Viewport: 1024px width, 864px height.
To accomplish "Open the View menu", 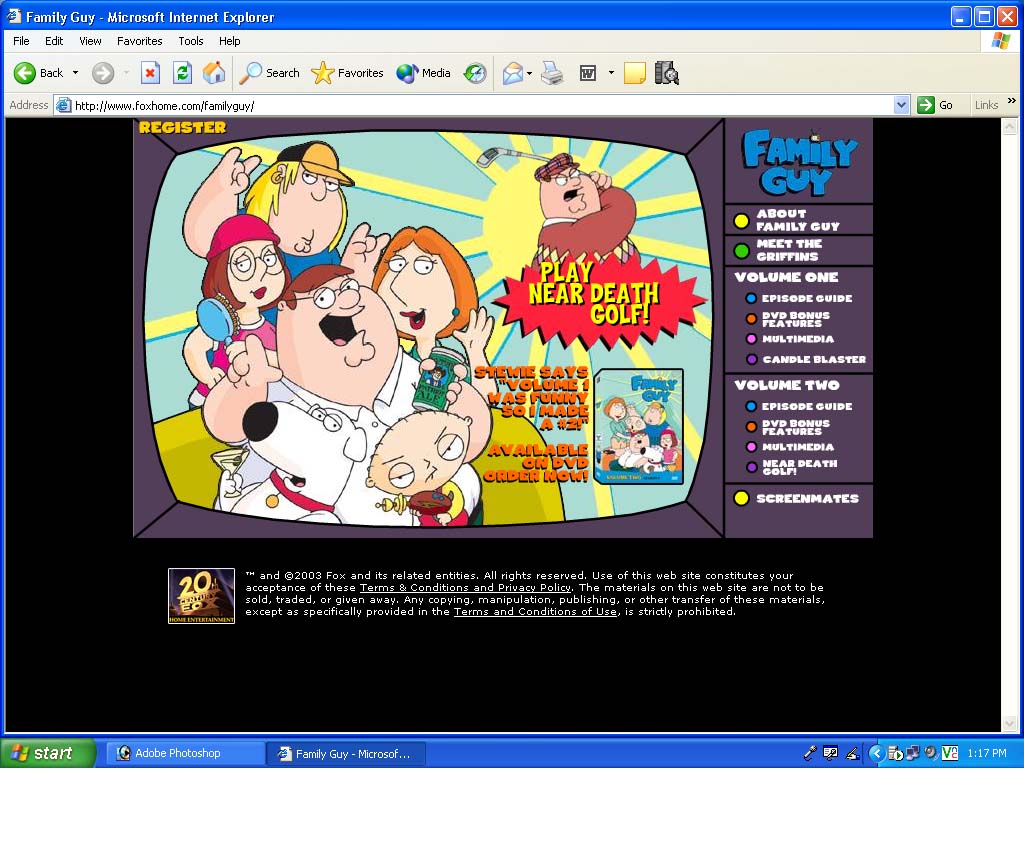I will (x=90, y=41).
